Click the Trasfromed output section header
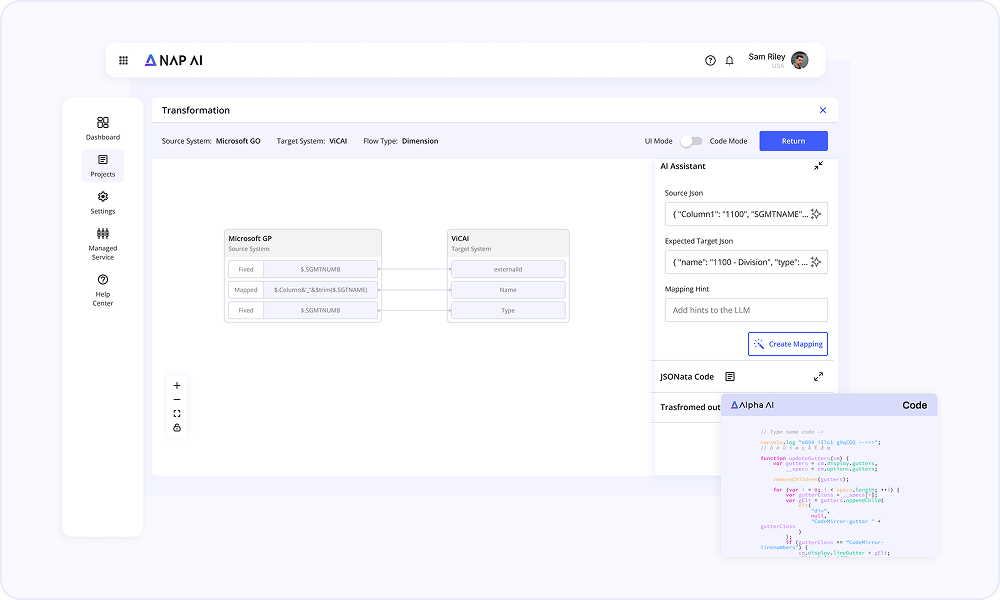This screenshot has width=1000, height=600. 690,407
